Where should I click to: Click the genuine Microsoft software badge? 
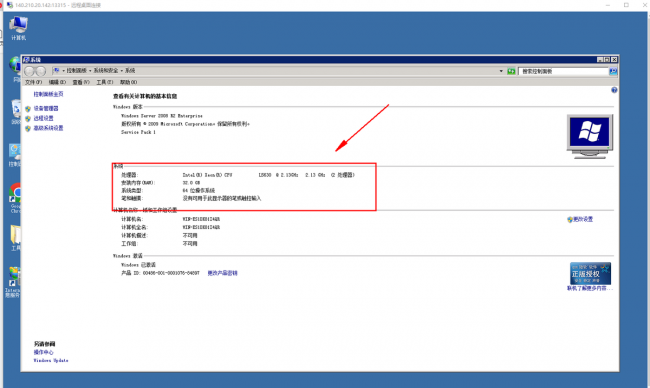[590, 273]
